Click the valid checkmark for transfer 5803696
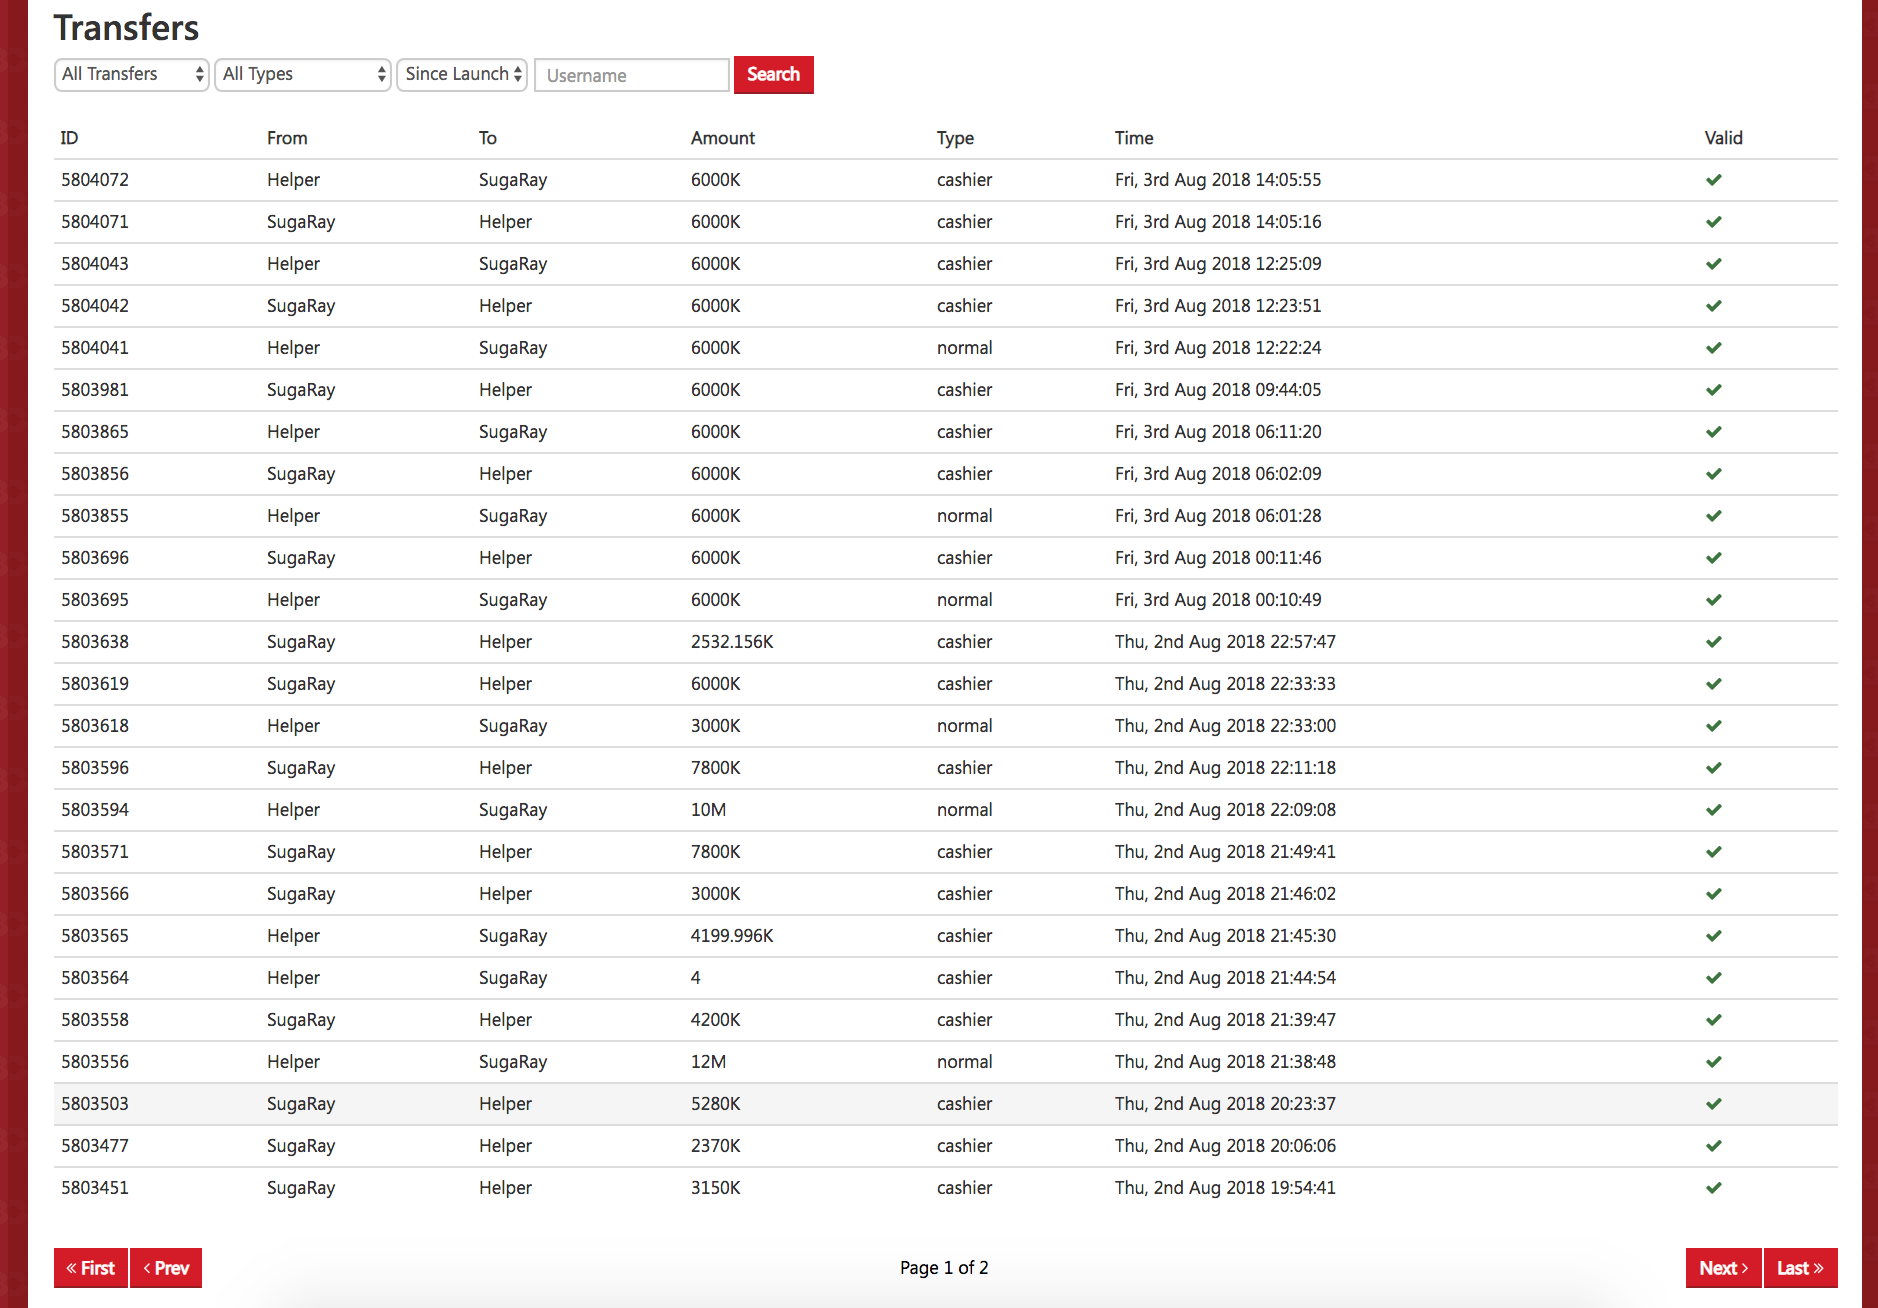The image size is (1878, 1308). [1714, 558]
